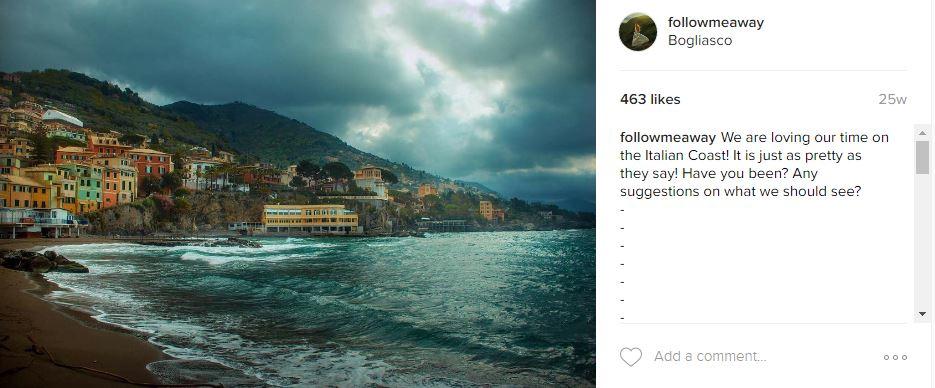
Task: Like the post with the heart icon
Action: [630, 356]
